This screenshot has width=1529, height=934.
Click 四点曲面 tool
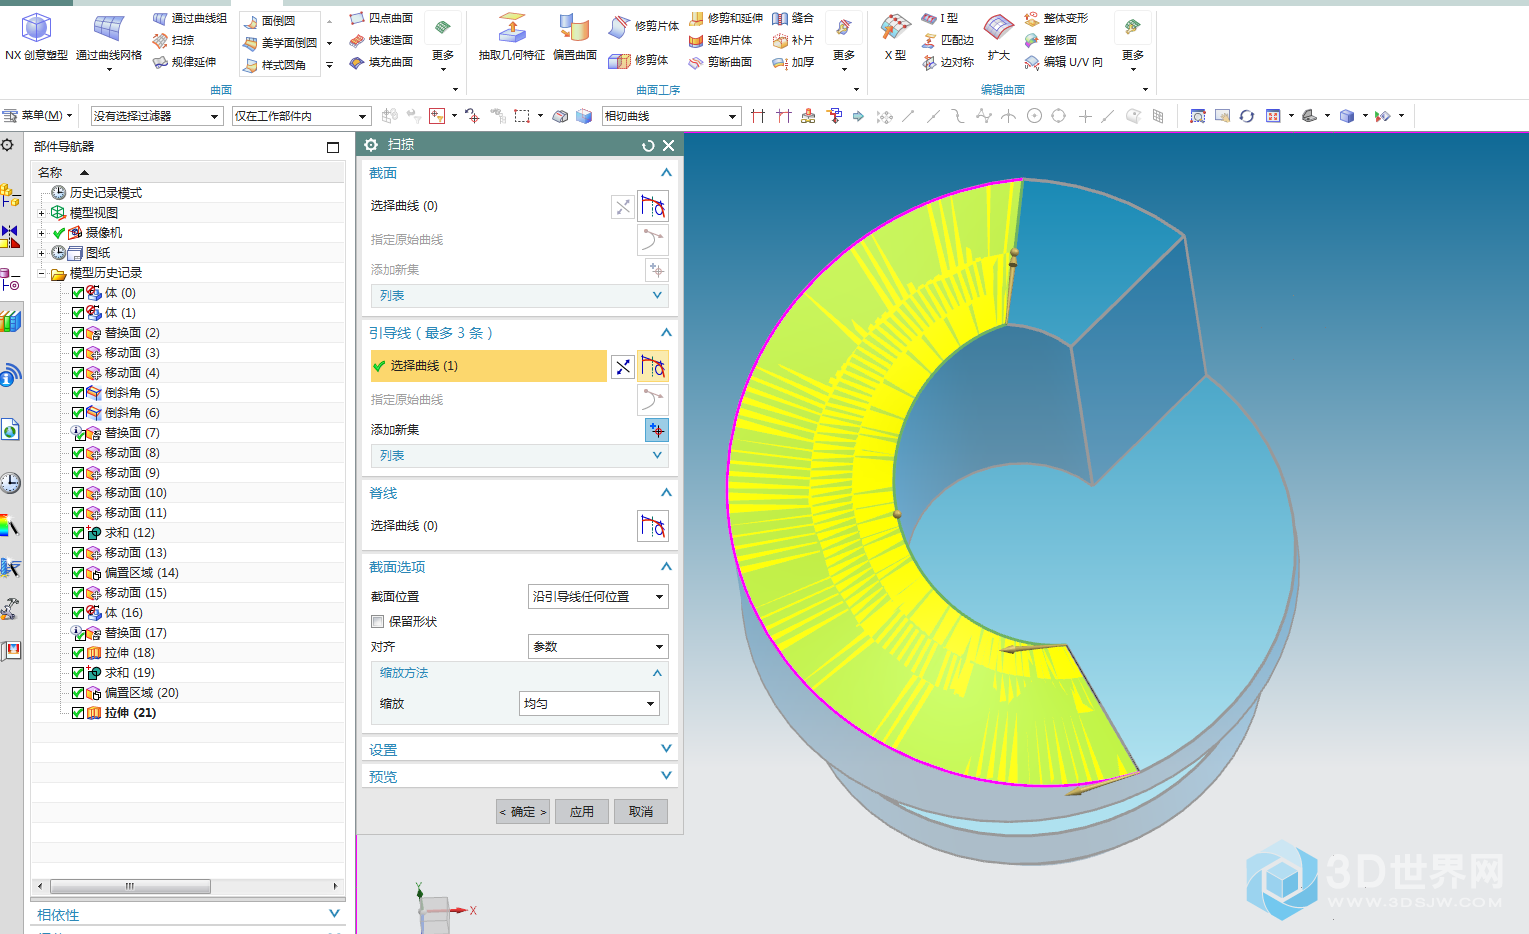point(381,18)
